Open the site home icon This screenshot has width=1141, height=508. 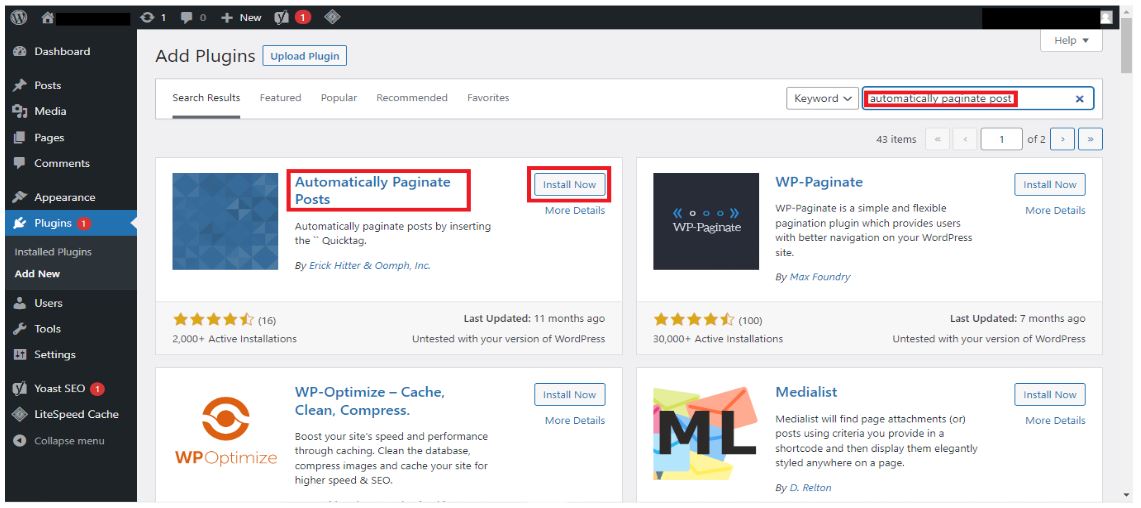(48, 17)
